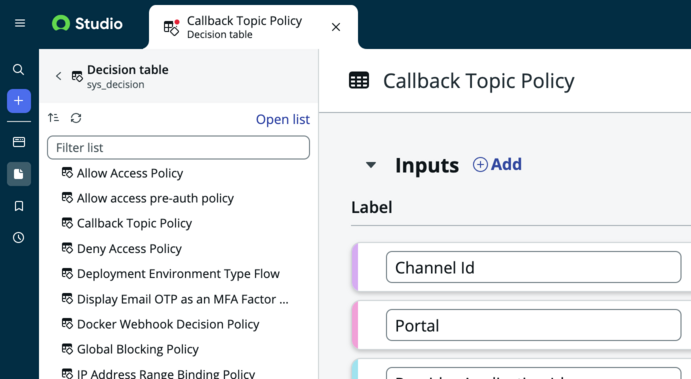Click the sort order icon above filter
Screen dimensions: 691x379
[53, 118]
